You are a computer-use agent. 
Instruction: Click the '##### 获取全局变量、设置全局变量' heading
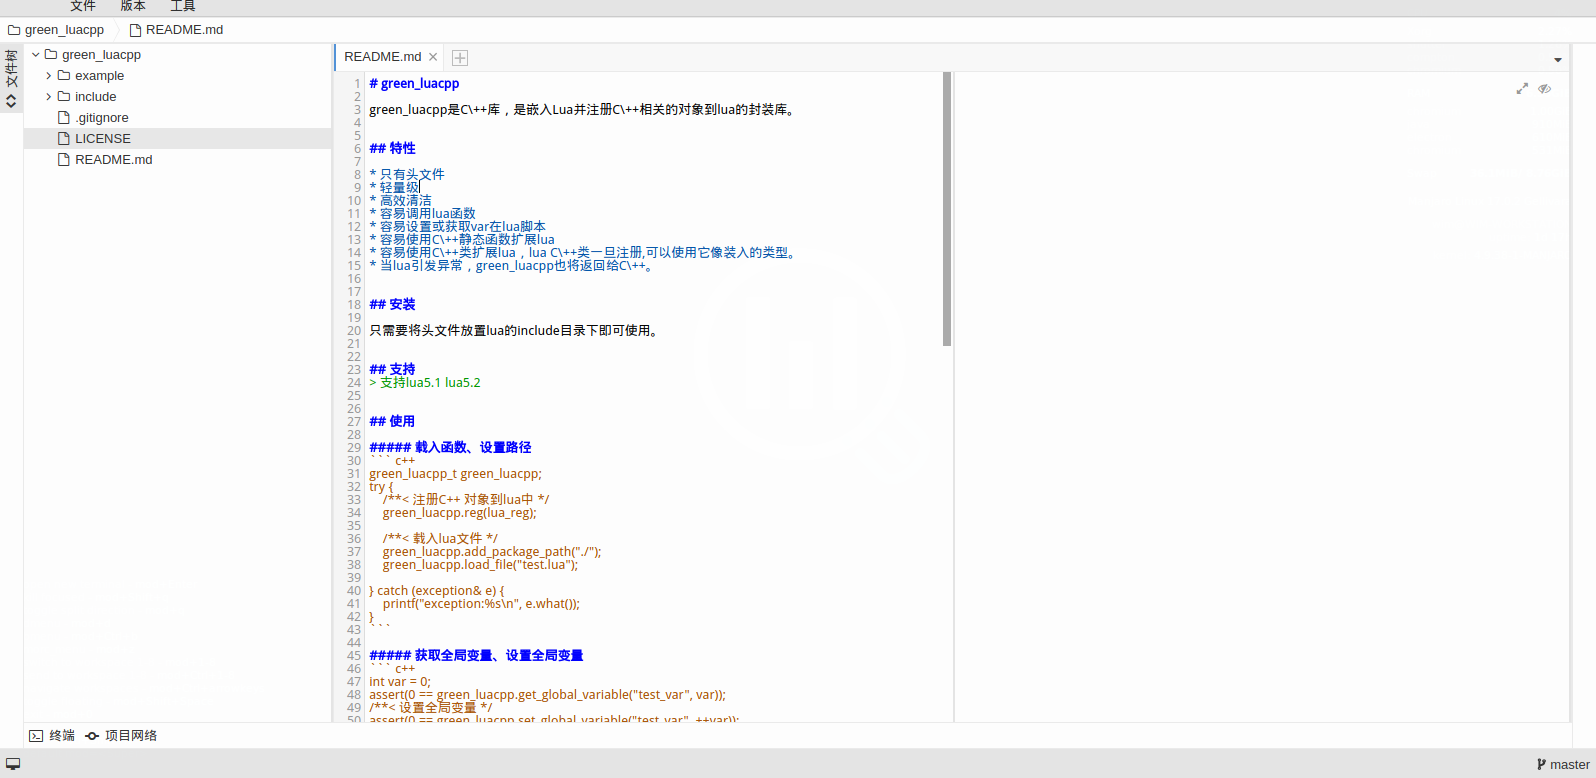(476, 656)
